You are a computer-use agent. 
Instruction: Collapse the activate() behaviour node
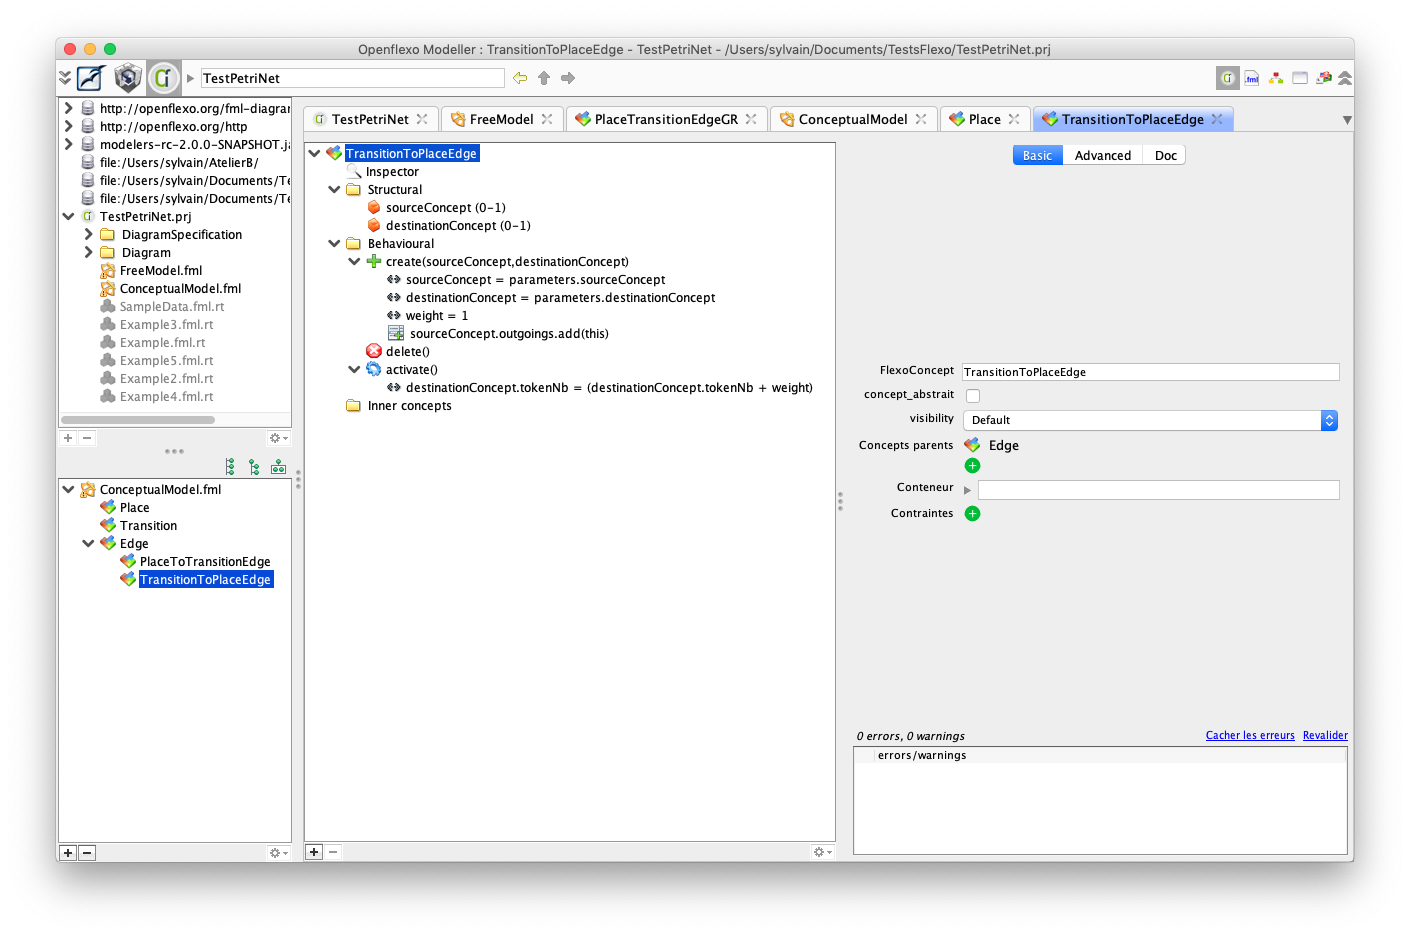point(354,370)
